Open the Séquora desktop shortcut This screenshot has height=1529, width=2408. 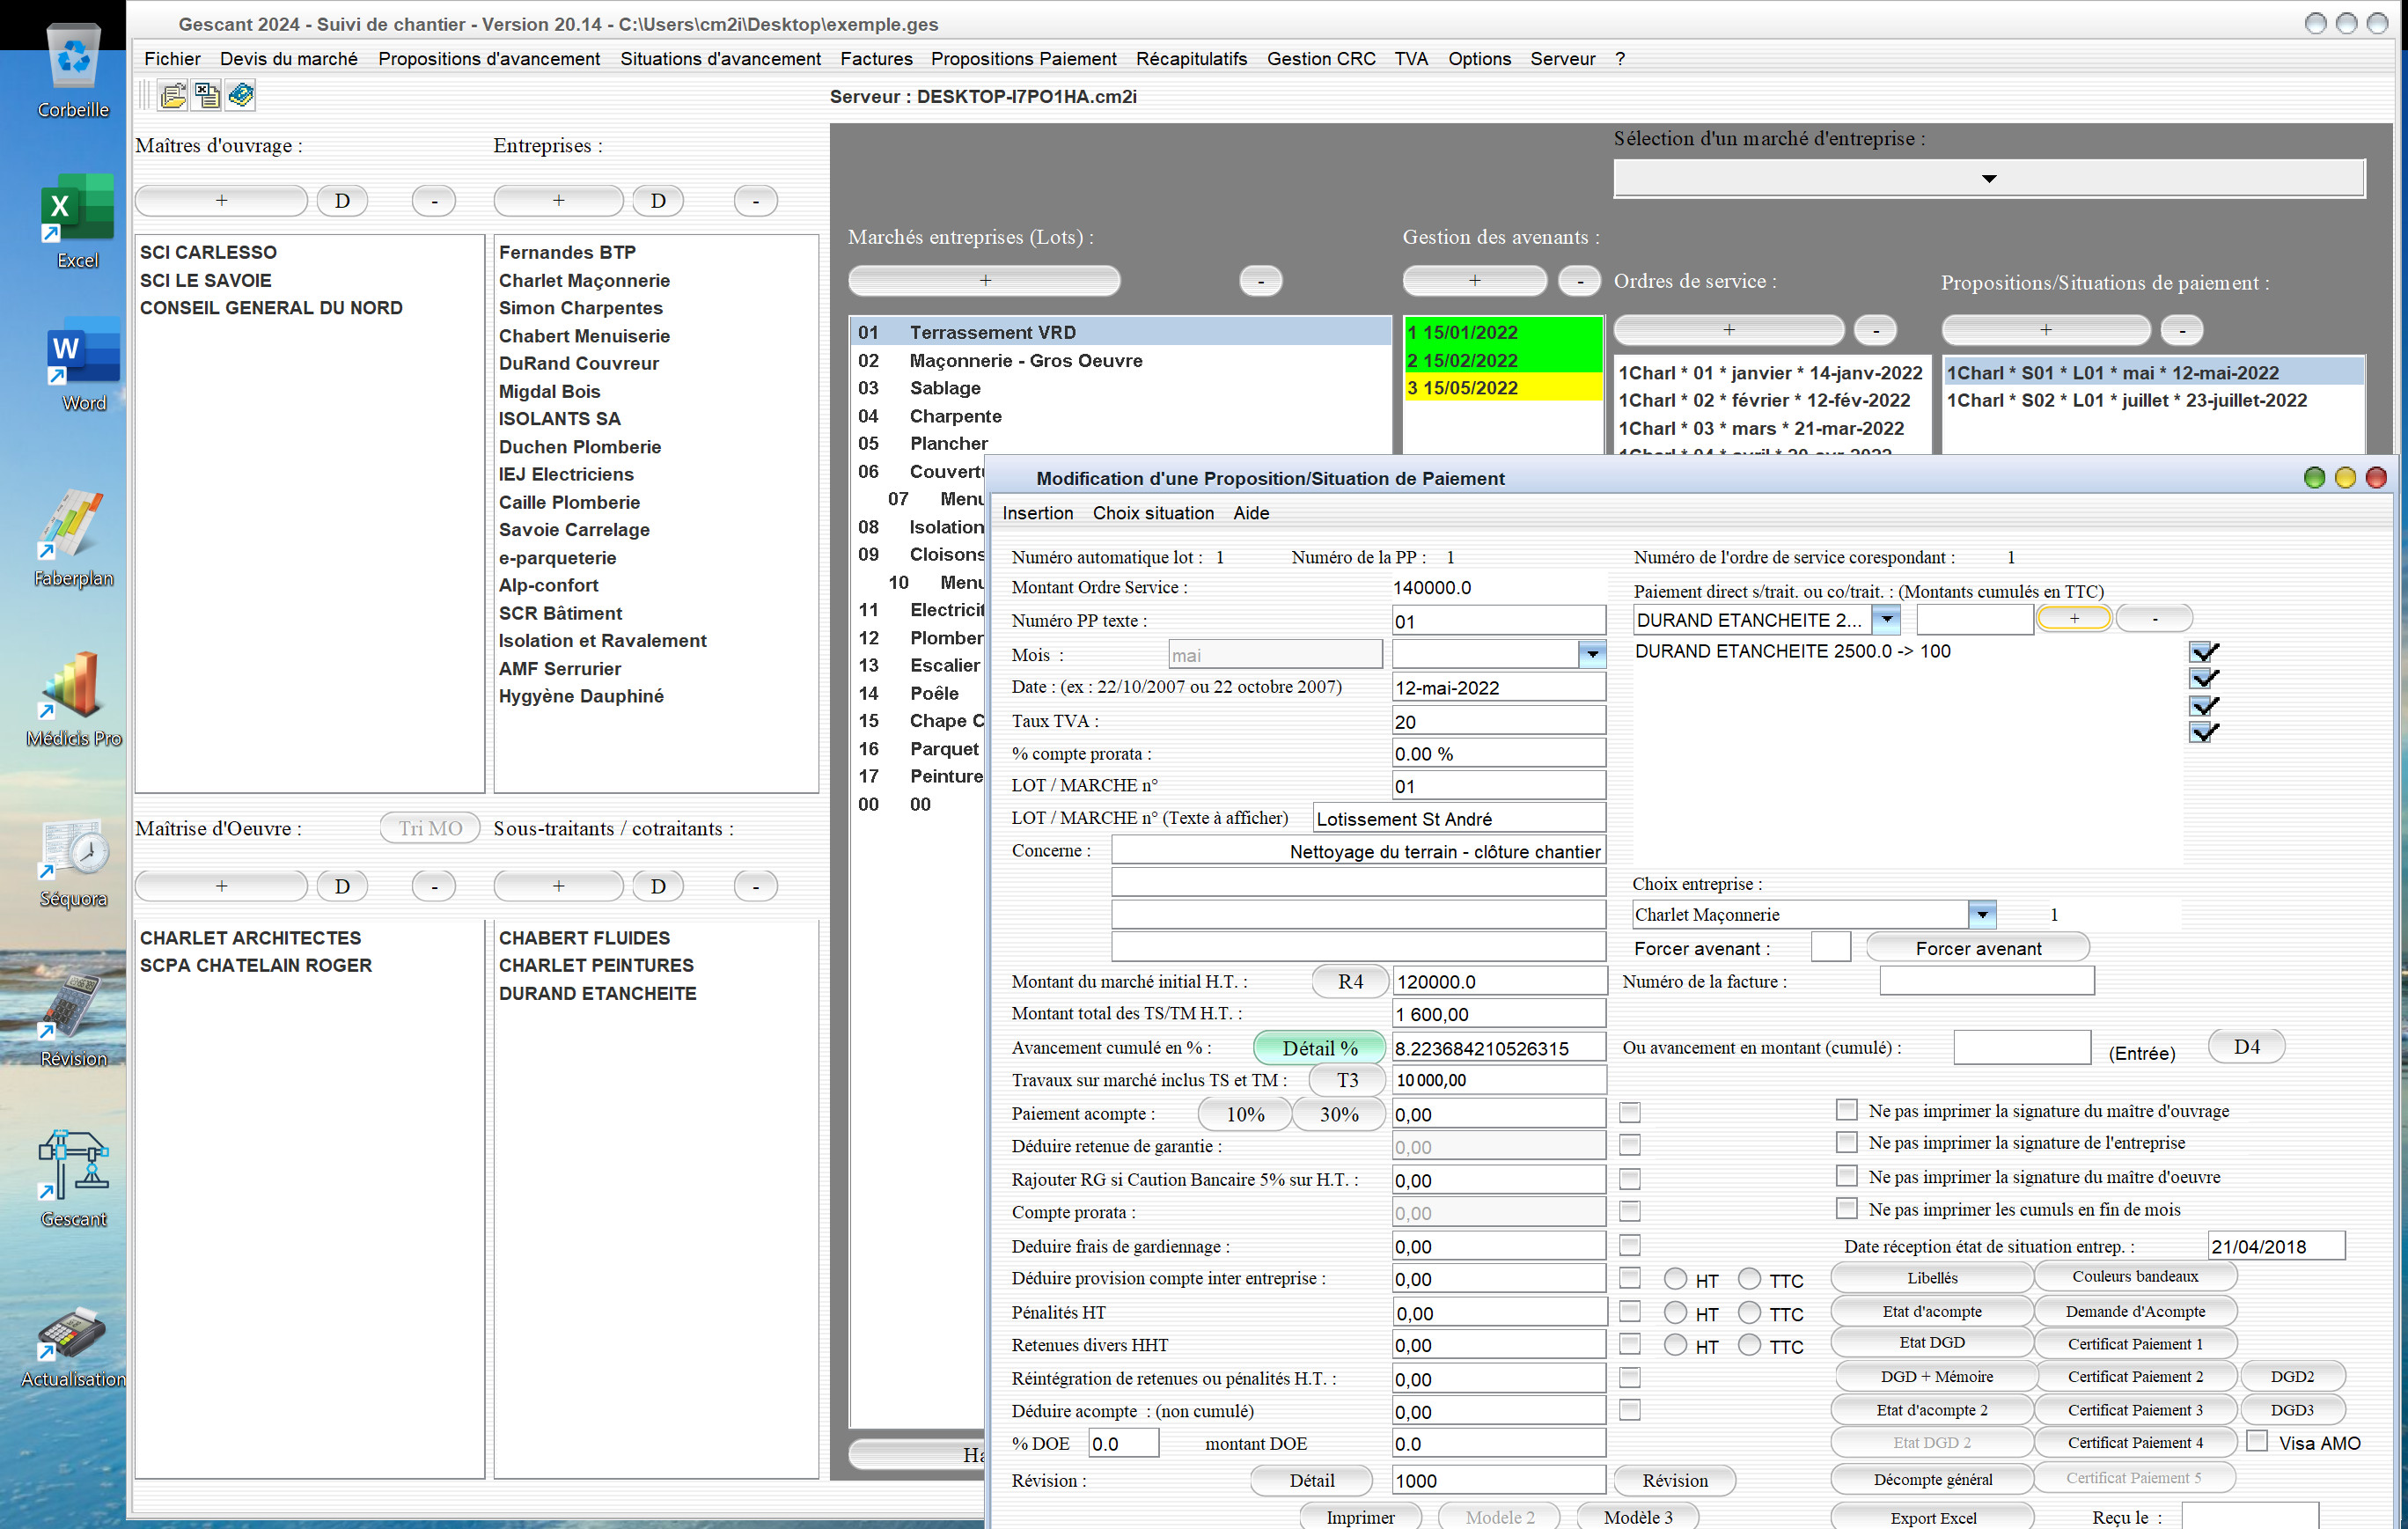click(x=73, y=861)
